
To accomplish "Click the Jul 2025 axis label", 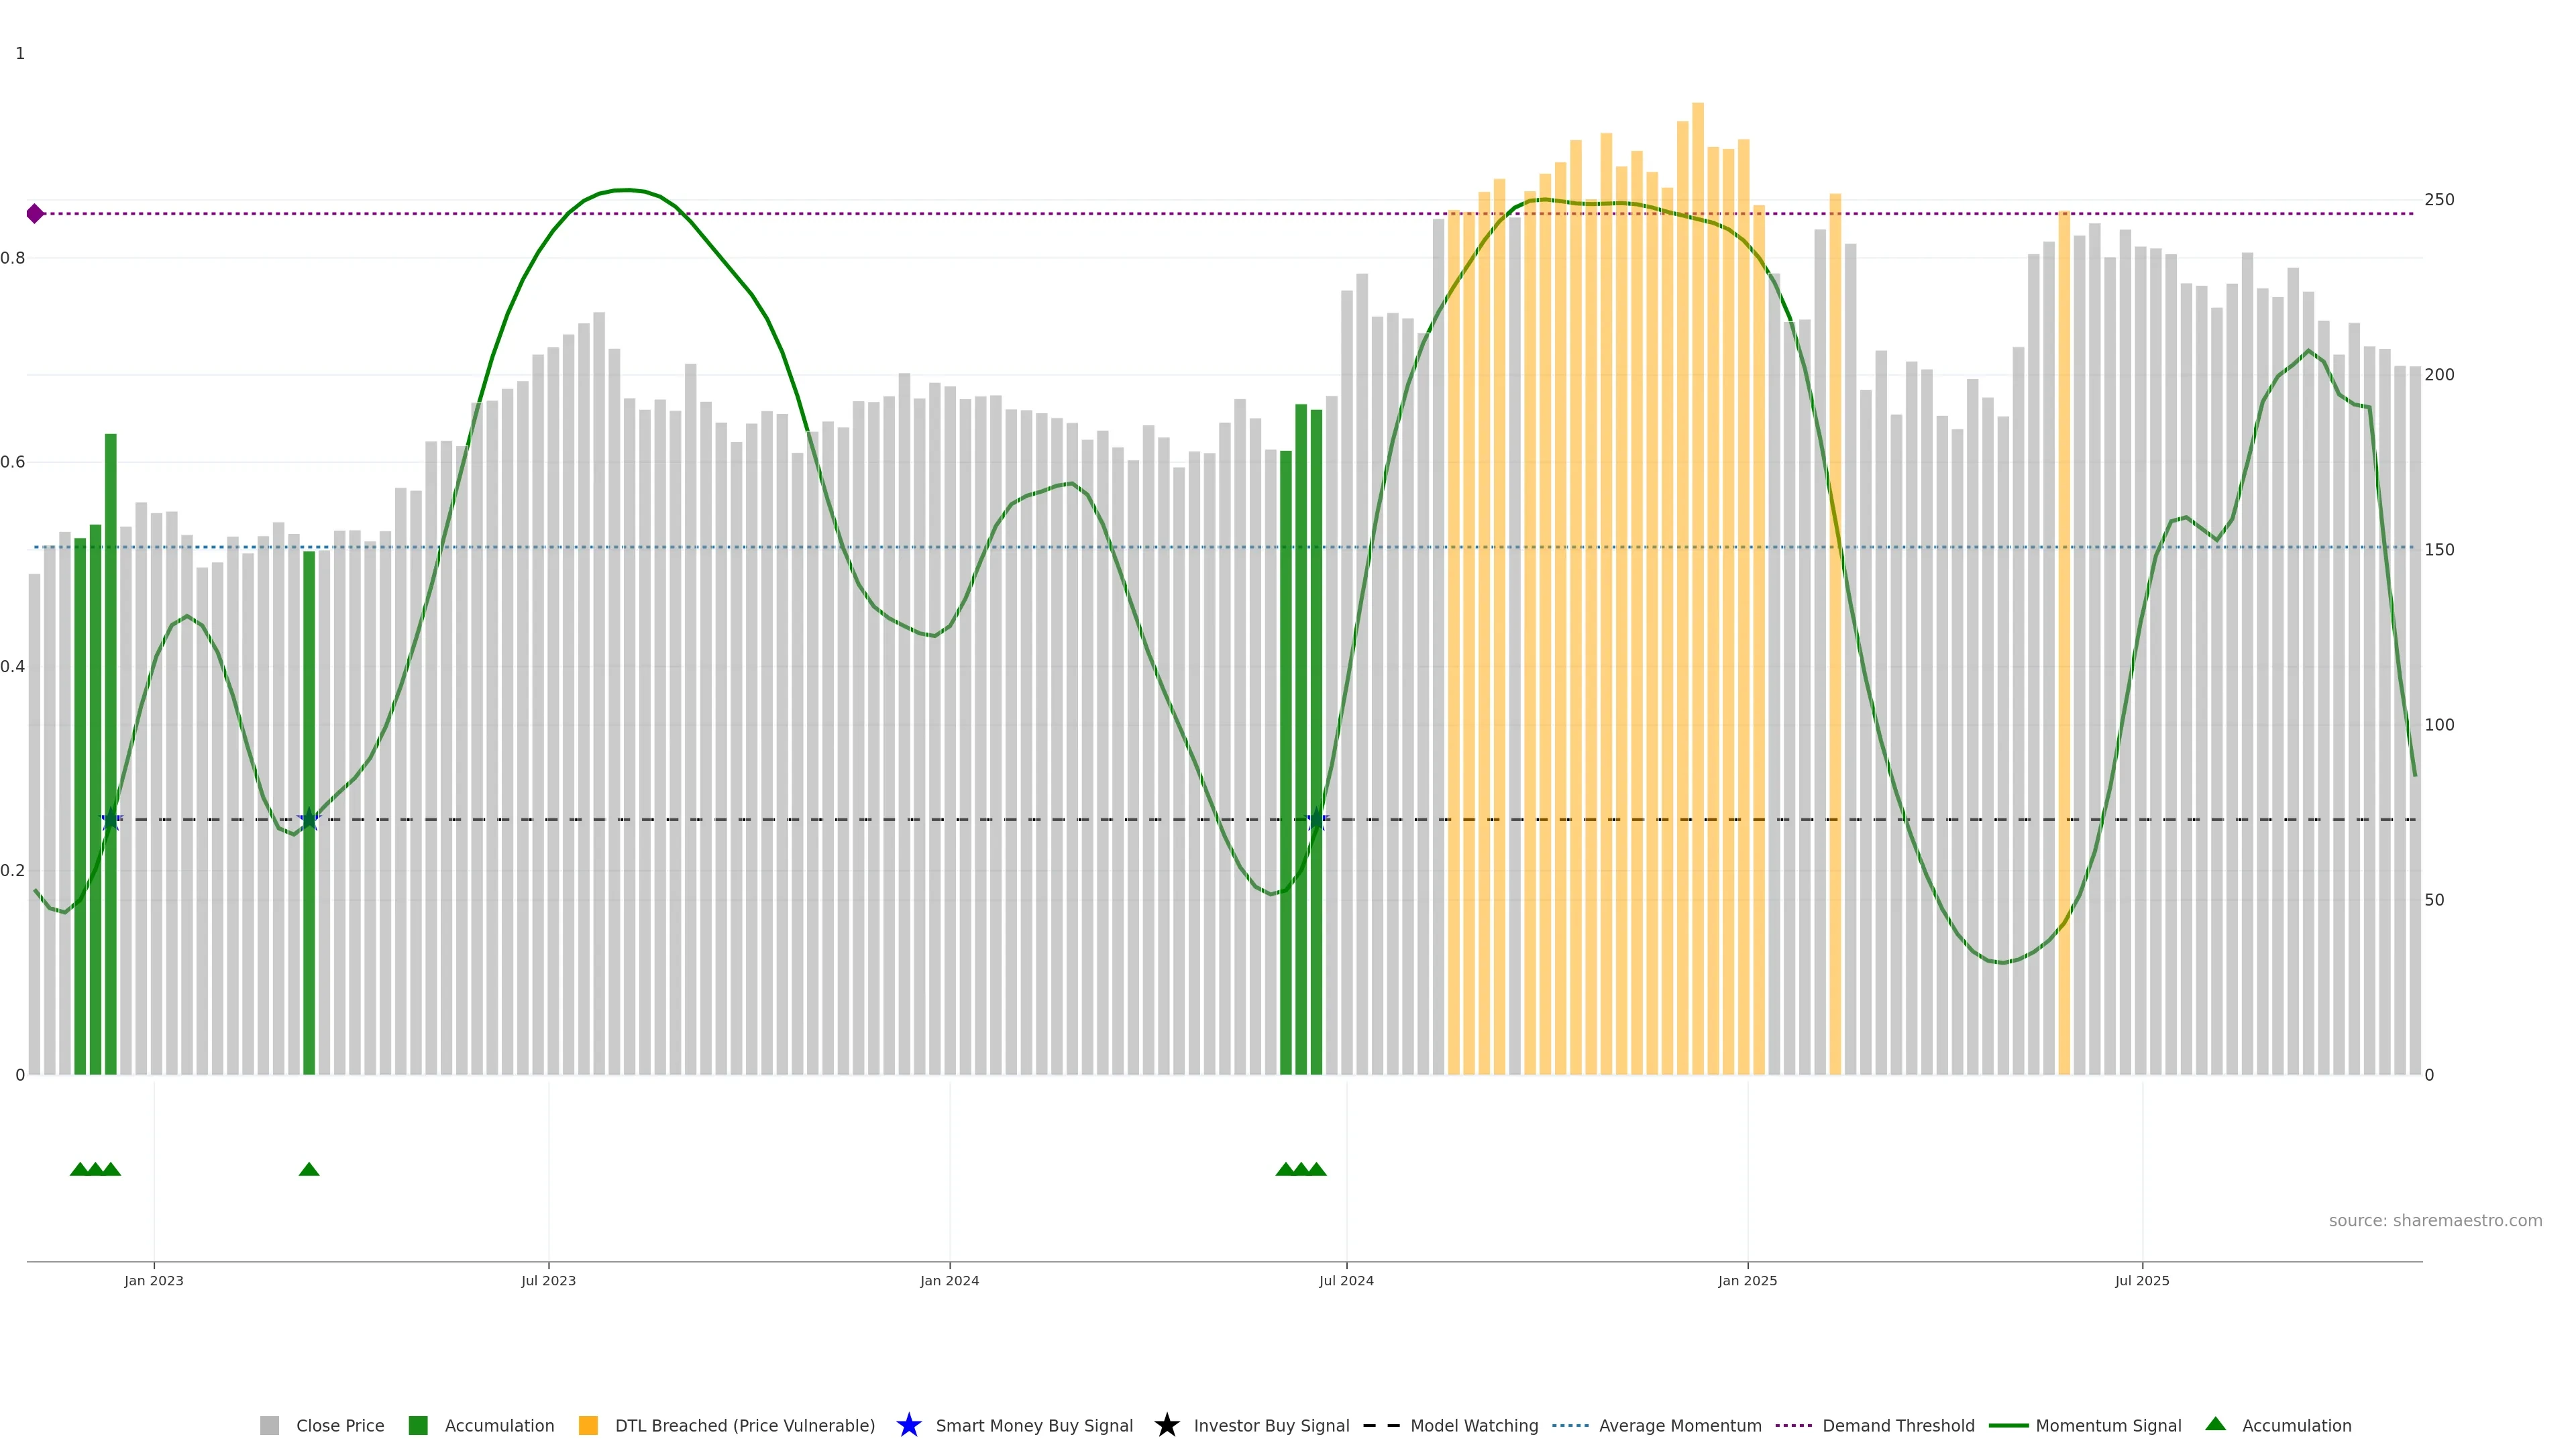I will click(x=2142, y=1280).
